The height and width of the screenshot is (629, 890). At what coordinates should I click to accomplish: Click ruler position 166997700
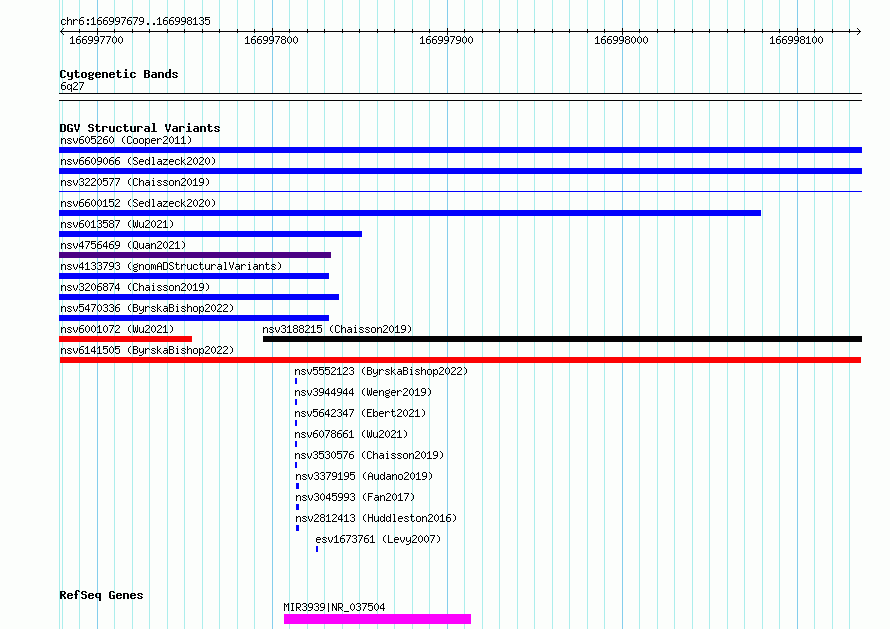pos(96,40)
